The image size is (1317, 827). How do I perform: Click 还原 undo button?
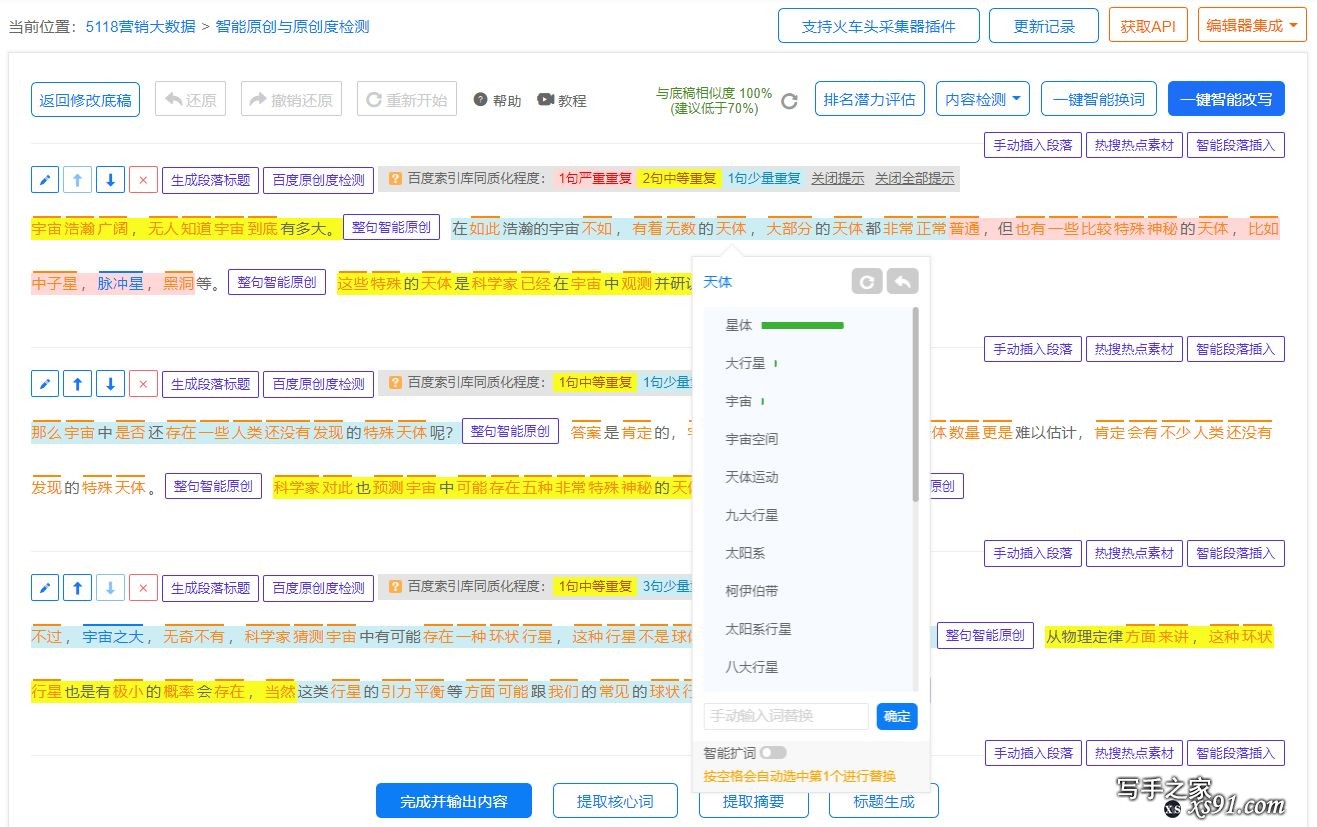190,100
